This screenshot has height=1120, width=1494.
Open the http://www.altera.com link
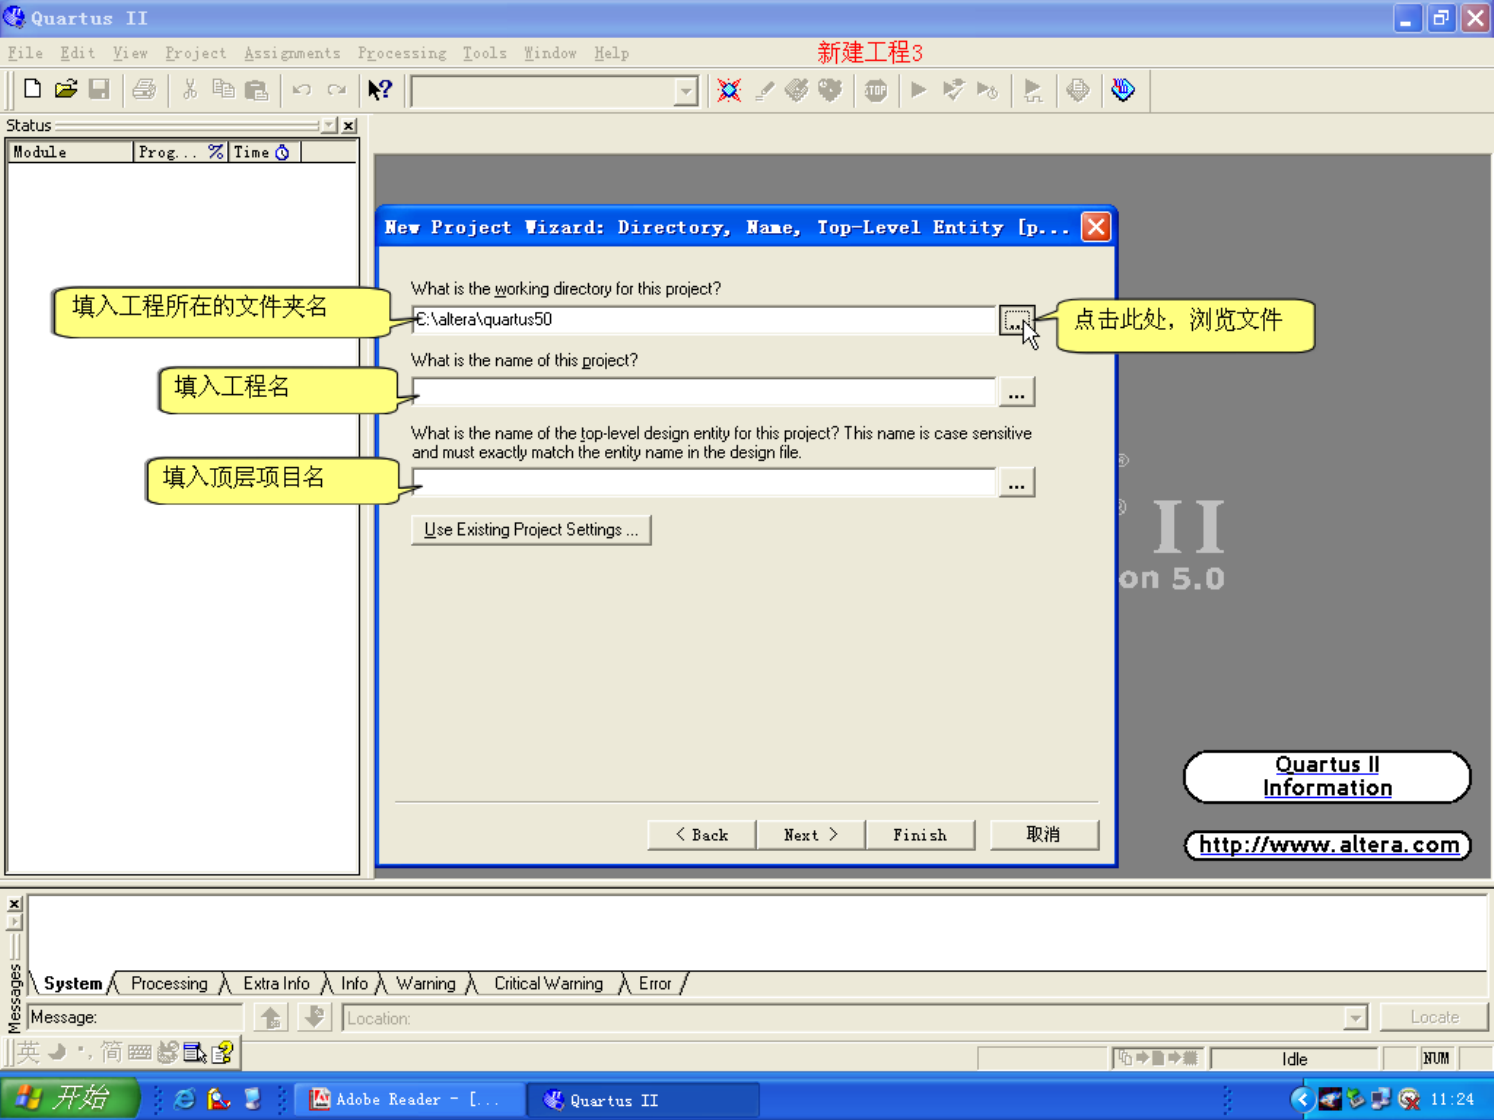coord(1328,845)
